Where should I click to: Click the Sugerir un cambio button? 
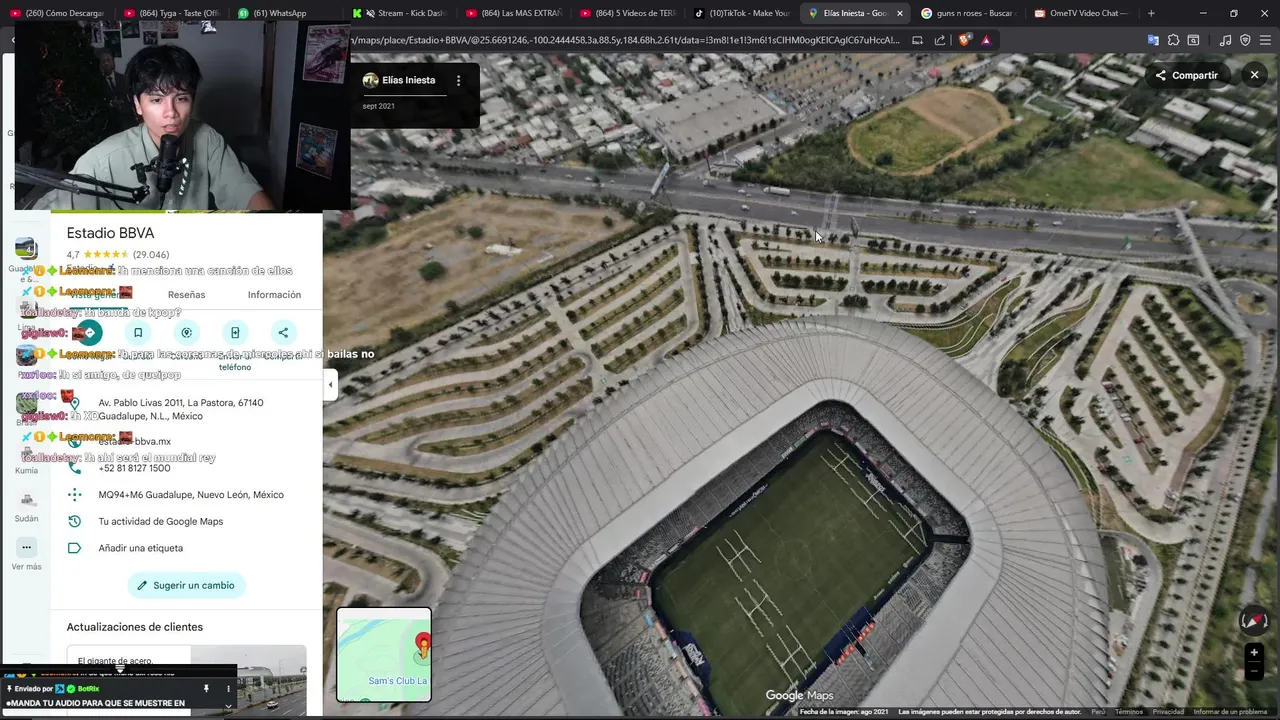[x=186, y=585]
